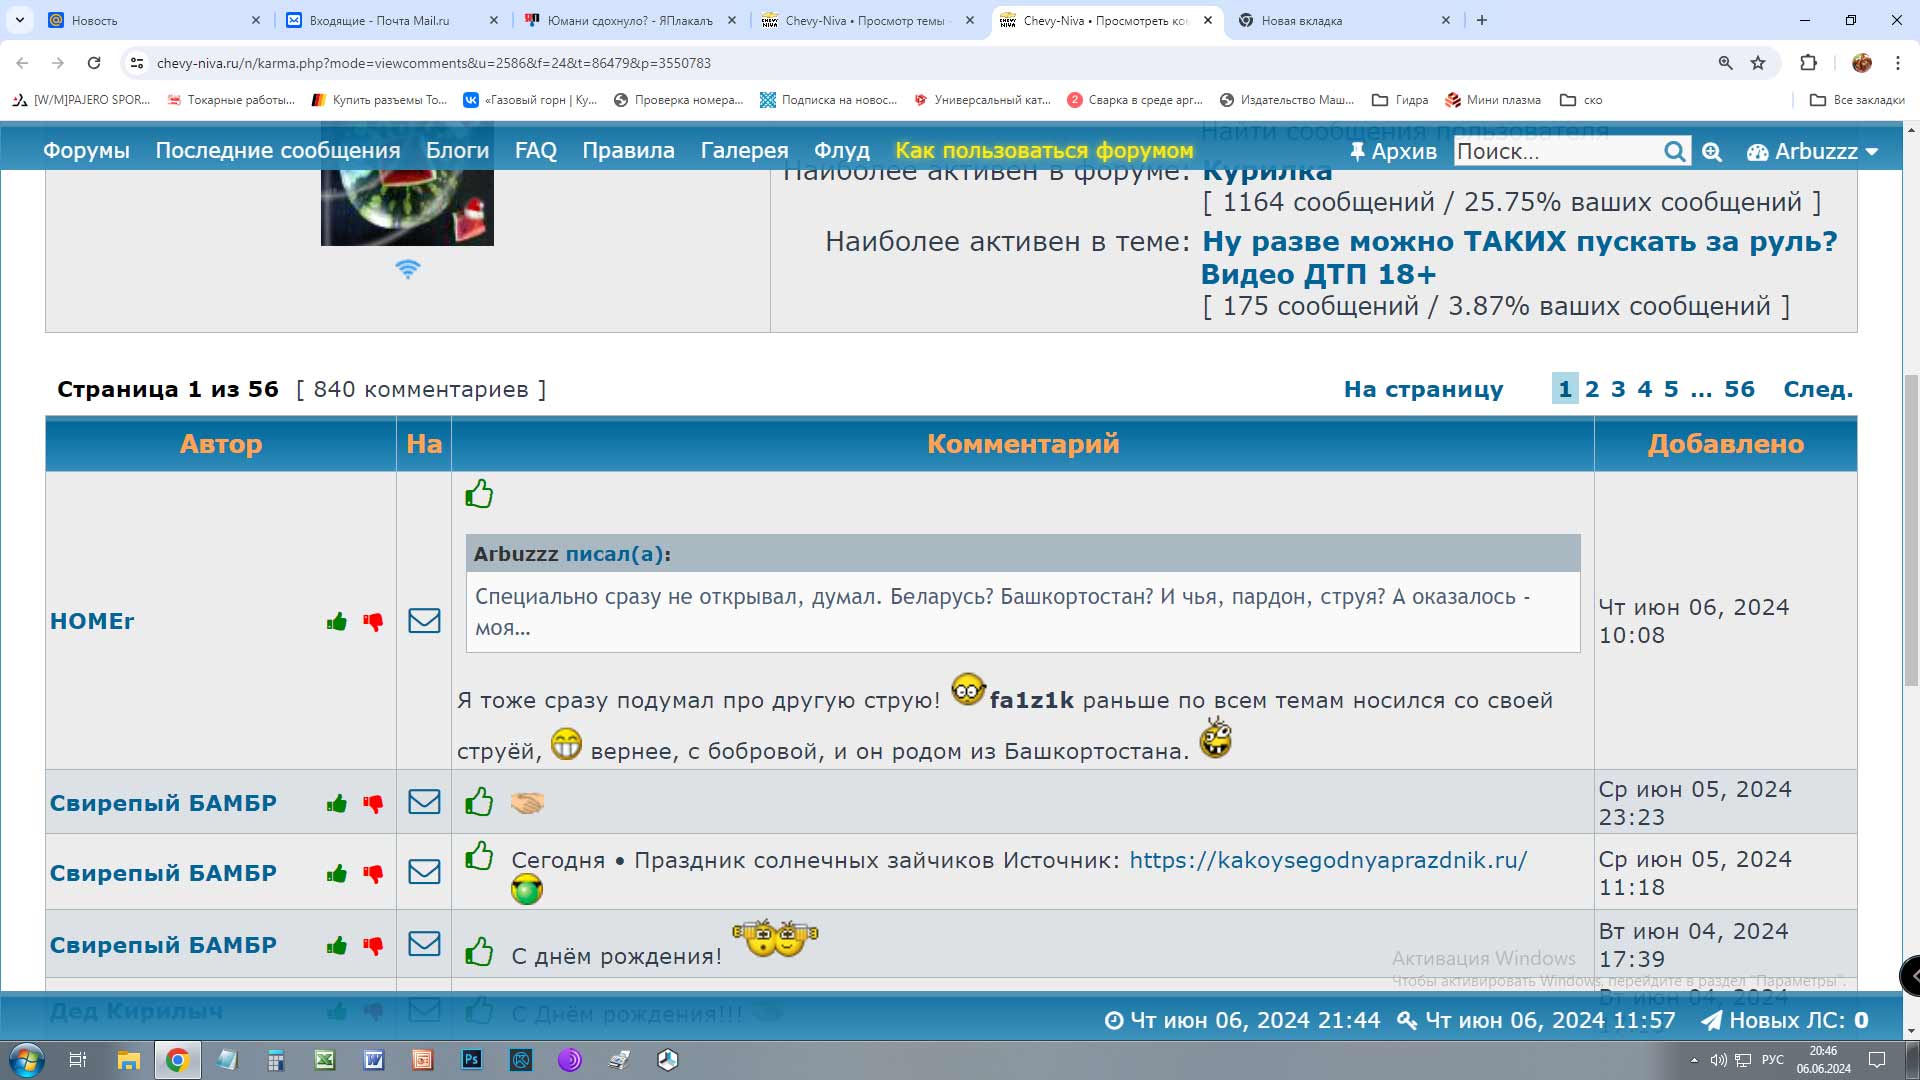
Task: Bookmark page with the star icon
Action: pos(1758,63)
